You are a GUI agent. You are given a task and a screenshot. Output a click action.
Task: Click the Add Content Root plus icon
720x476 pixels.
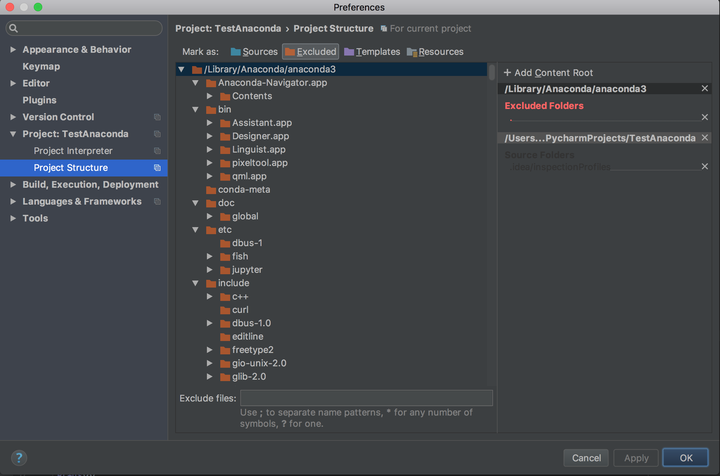507,73
